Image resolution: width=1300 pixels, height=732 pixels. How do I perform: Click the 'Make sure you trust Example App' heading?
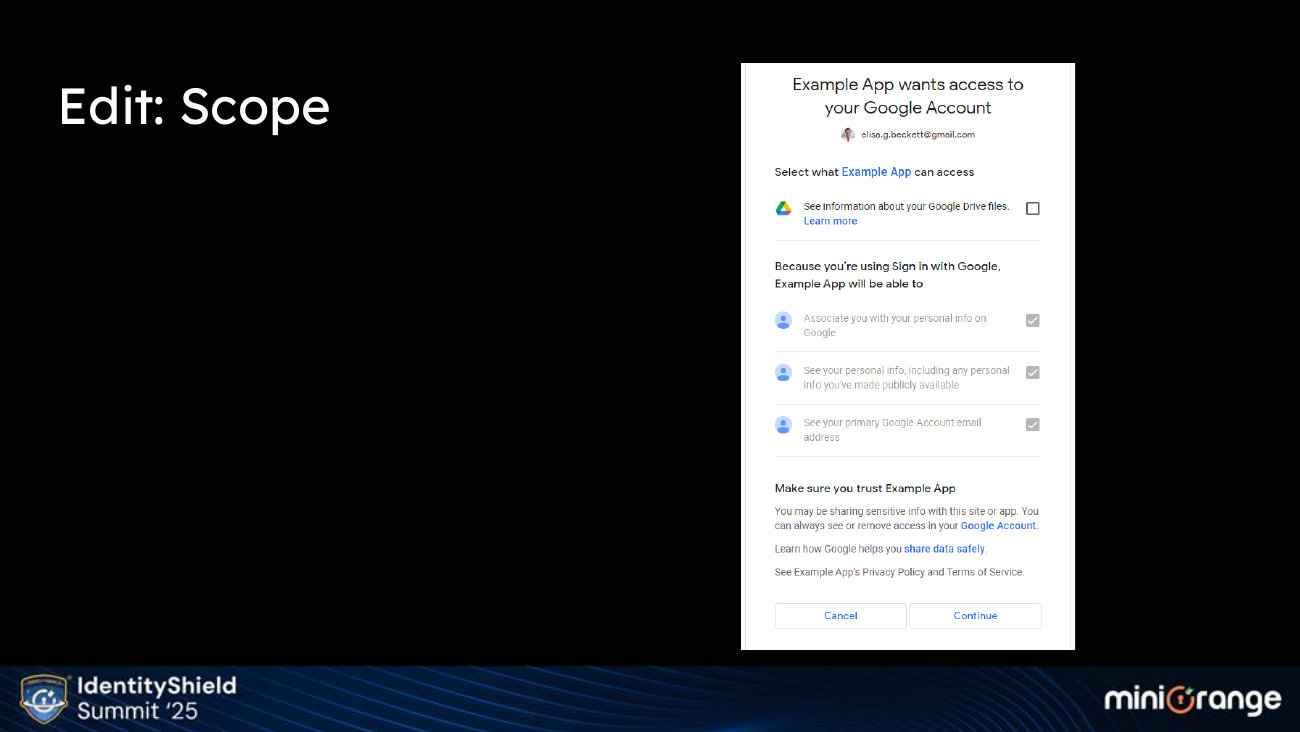coord(865,488)
